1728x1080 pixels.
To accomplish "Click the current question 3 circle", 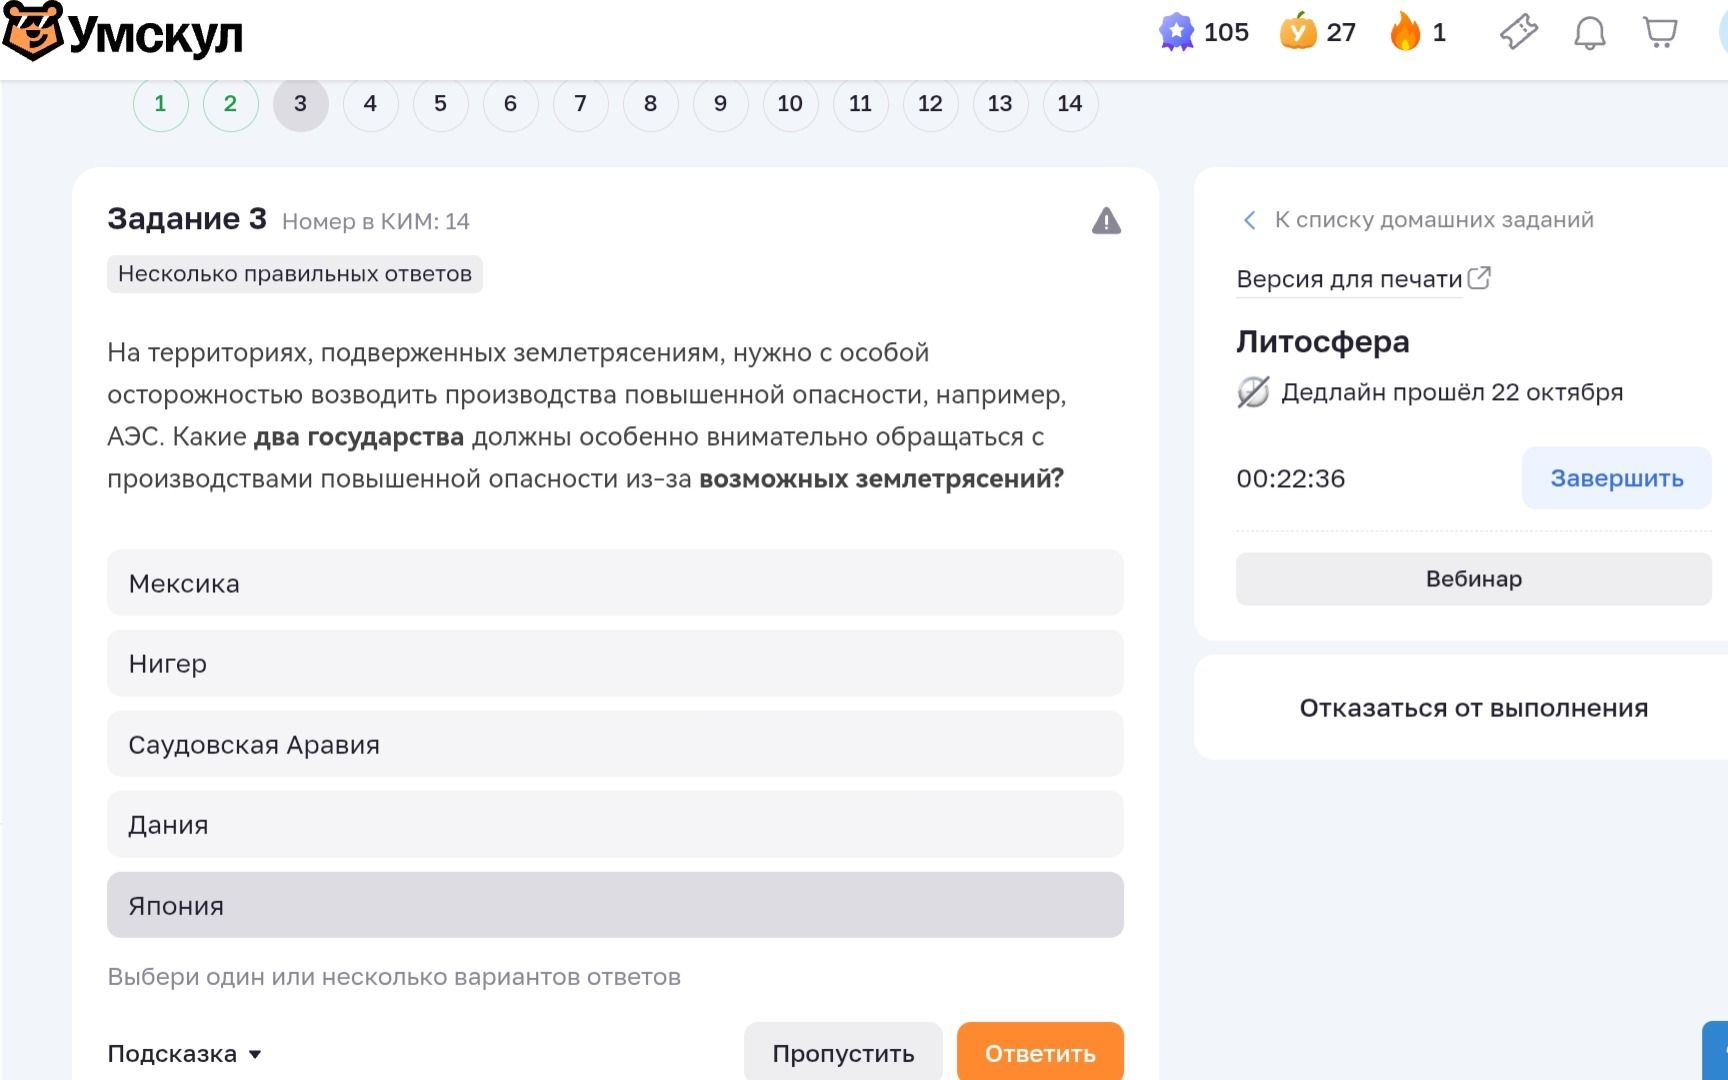I will click(300, 104).
